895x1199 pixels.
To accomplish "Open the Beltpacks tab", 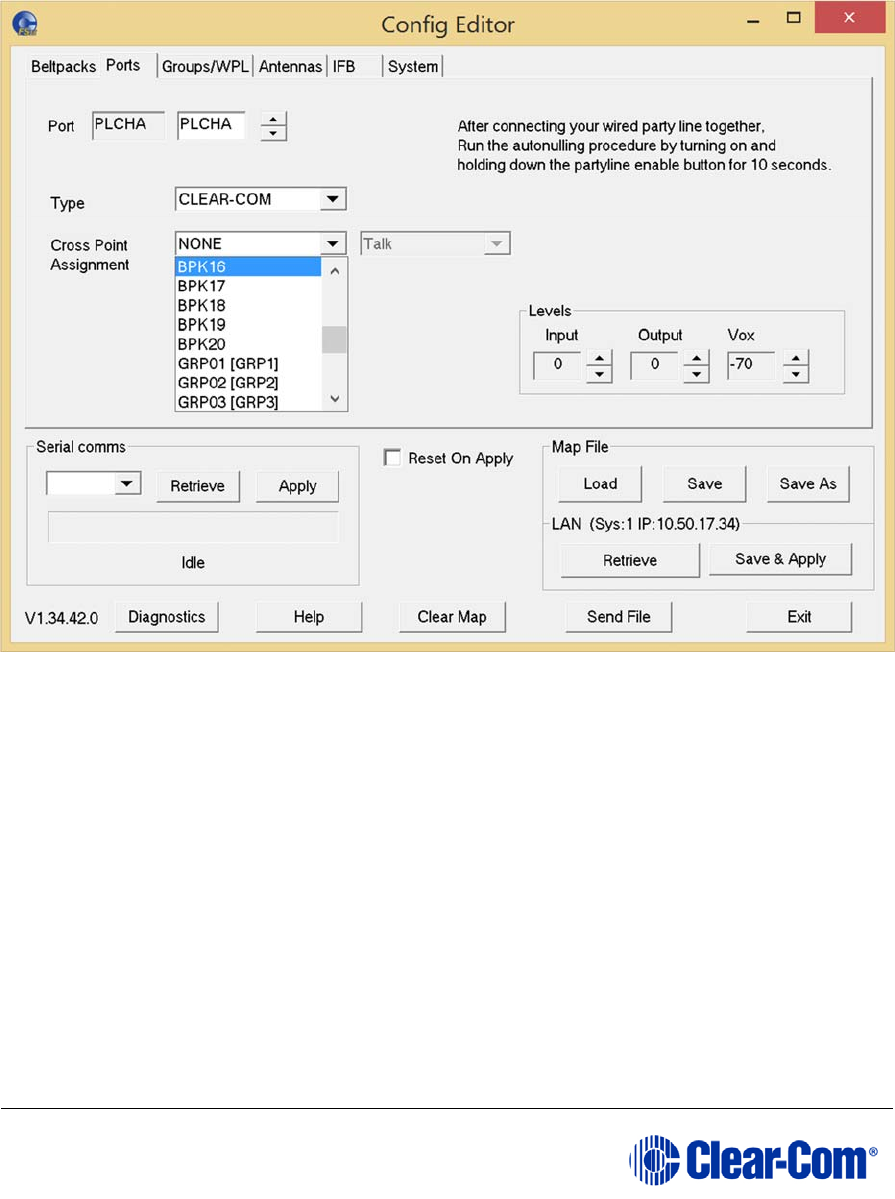I will pyautogui.click(x=63, y=67).
